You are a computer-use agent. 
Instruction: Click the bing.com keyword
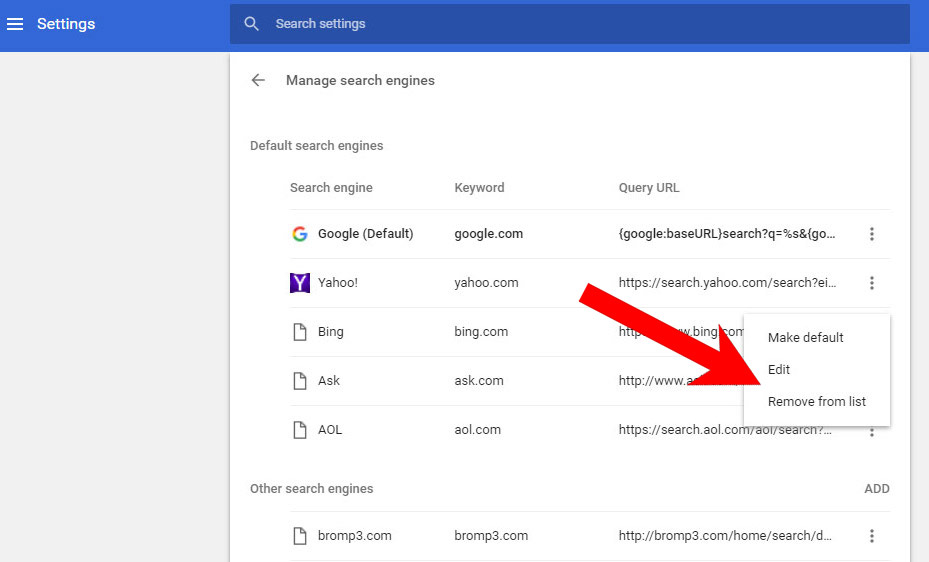(x=481, y=332)
